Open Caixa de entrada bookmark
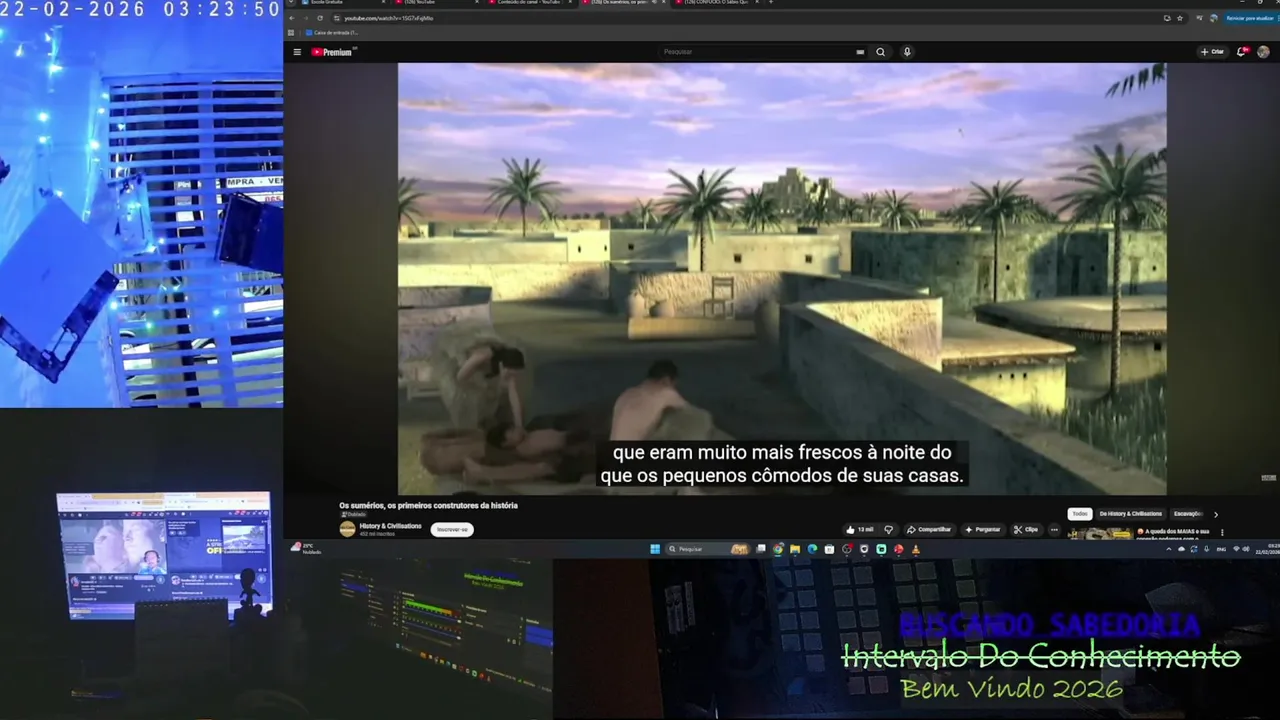 pyautogui.click(x=332, y=33)
